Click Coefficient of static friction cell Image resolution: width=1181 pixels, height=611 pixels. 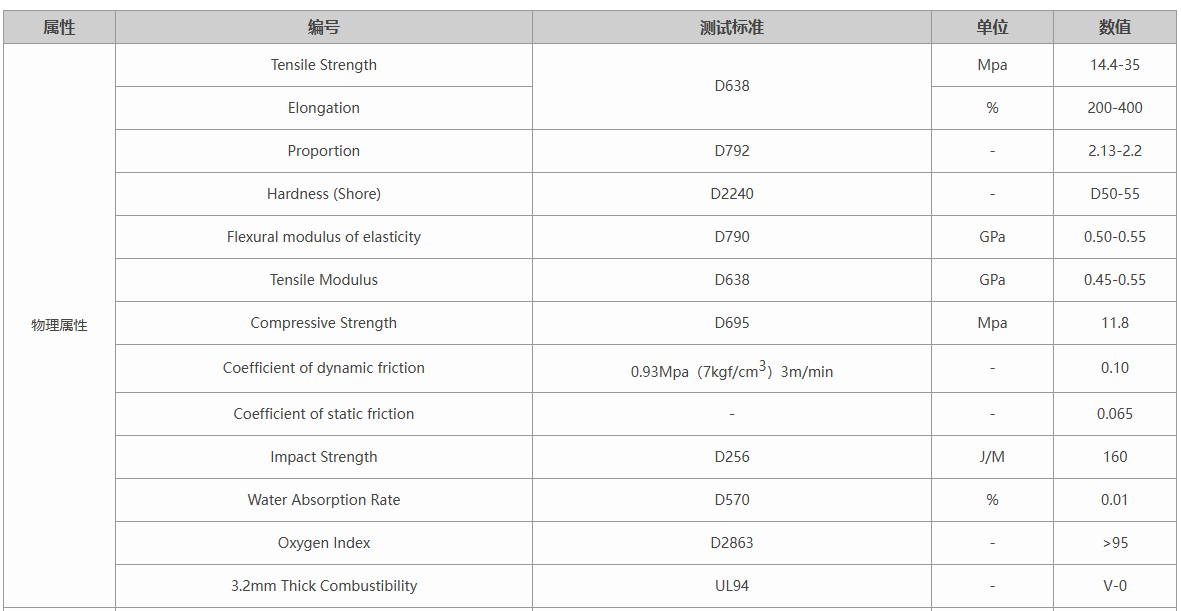click(323, 414)
